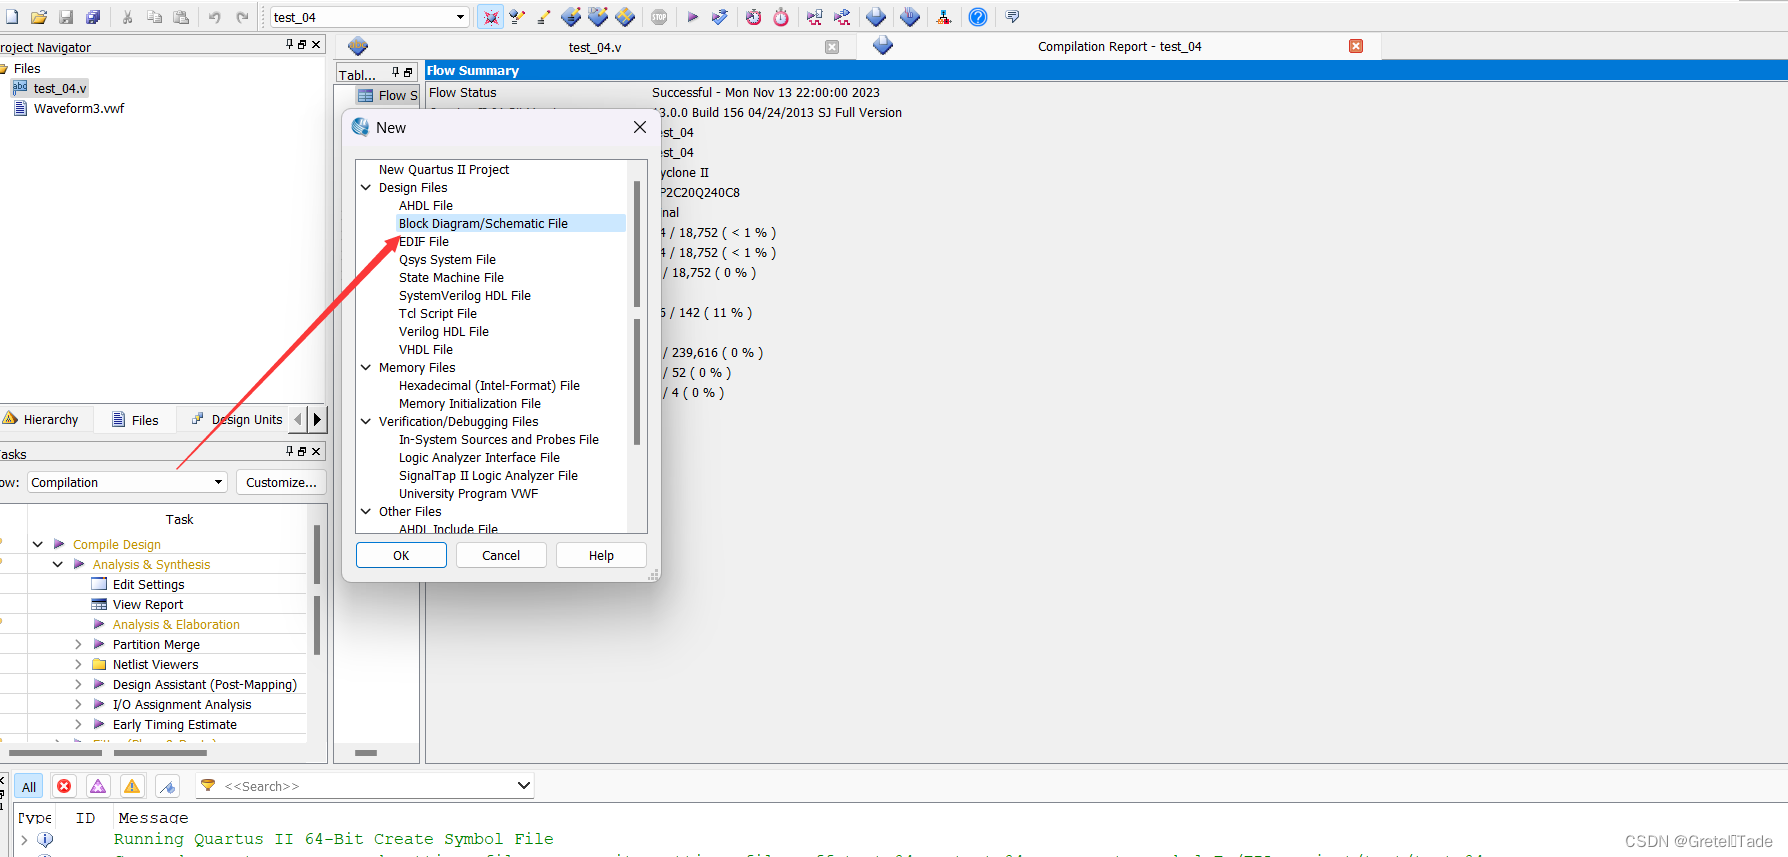Screen dimensions: 1788x857
Task: Open the Design Units navigator tab
Action: coord(237,419)
